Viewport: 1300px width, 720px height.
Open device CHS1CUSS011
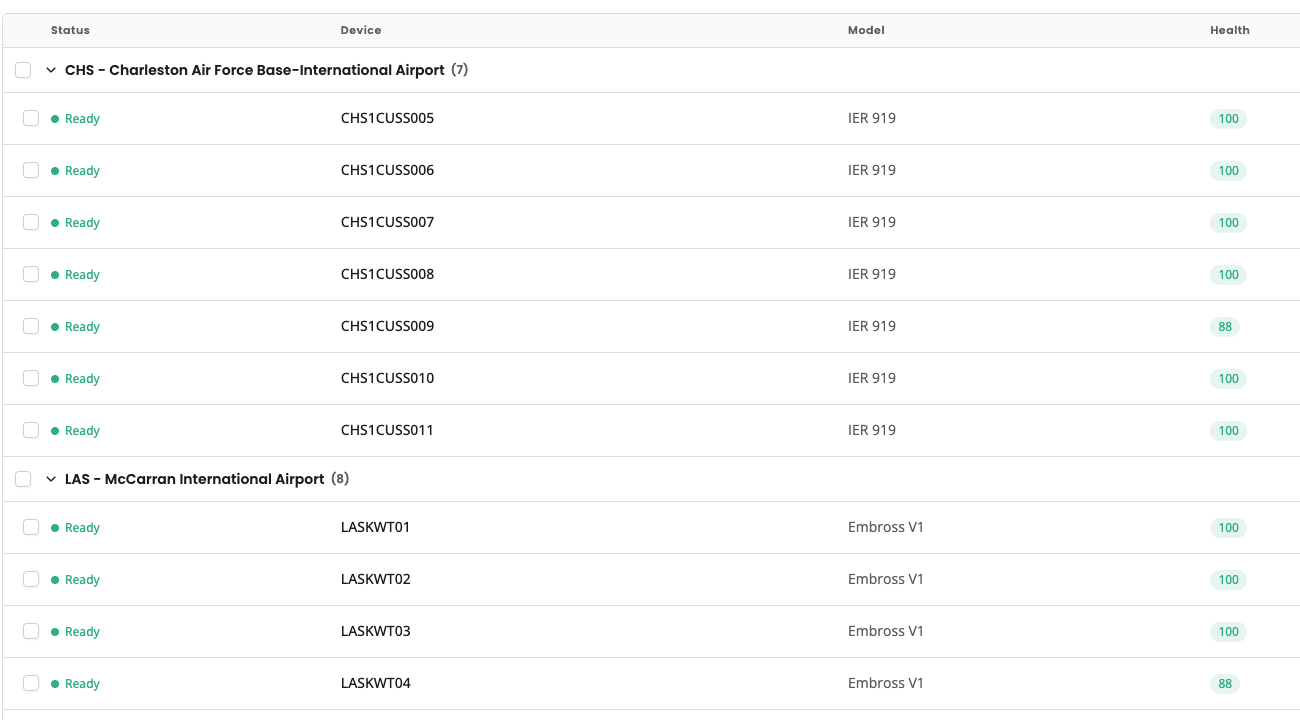click(x=387, y=430)
